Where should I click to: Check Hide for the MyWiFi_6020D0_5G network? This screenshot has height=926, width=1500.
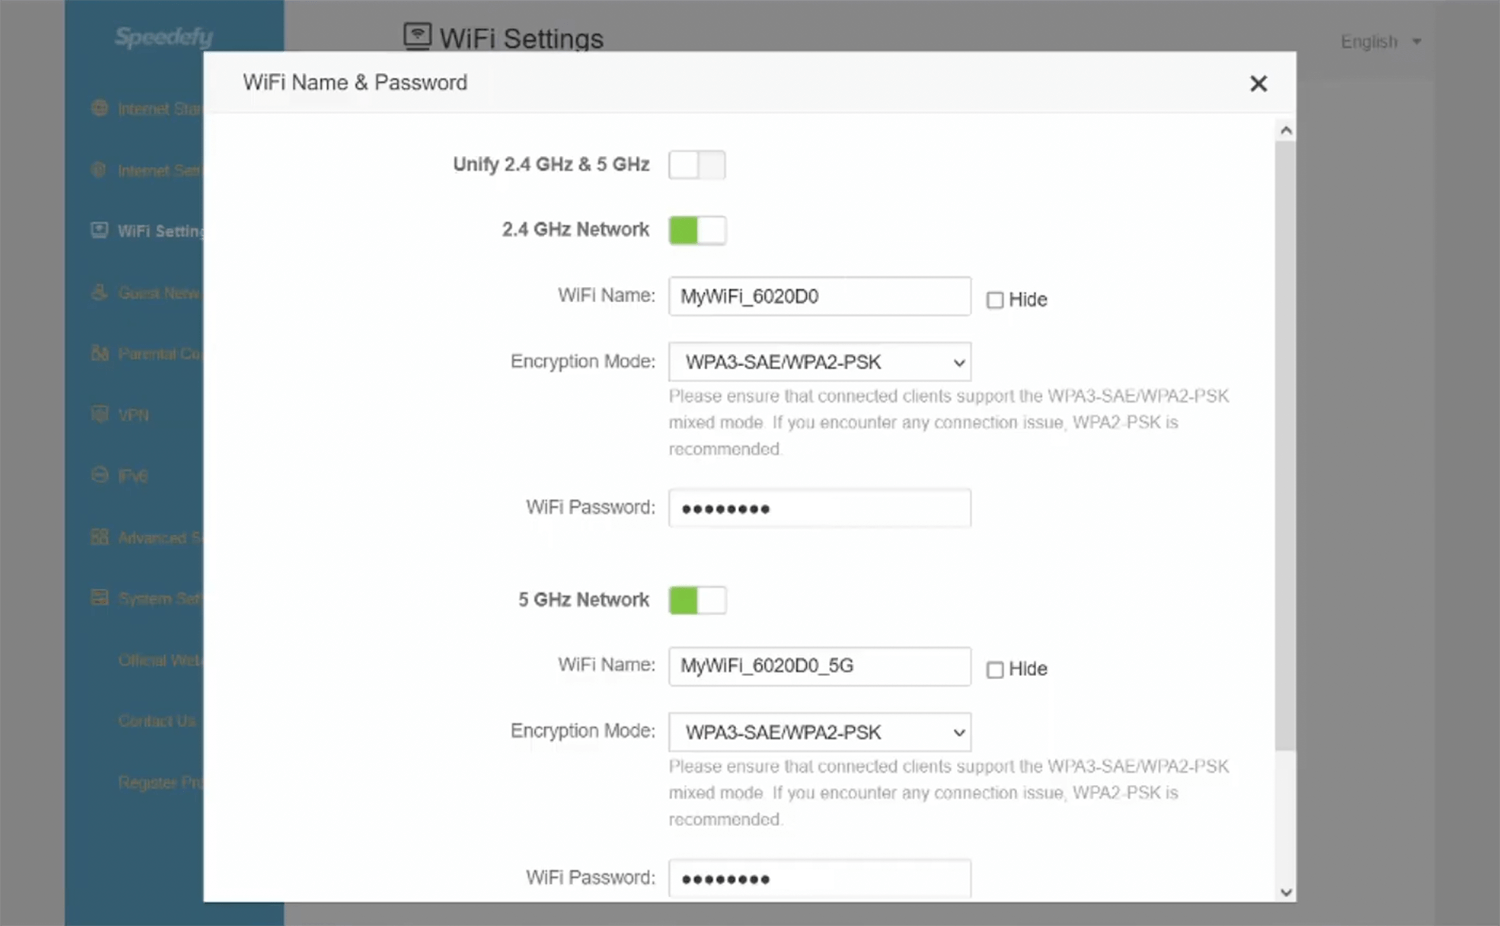[x=995, y=670]
